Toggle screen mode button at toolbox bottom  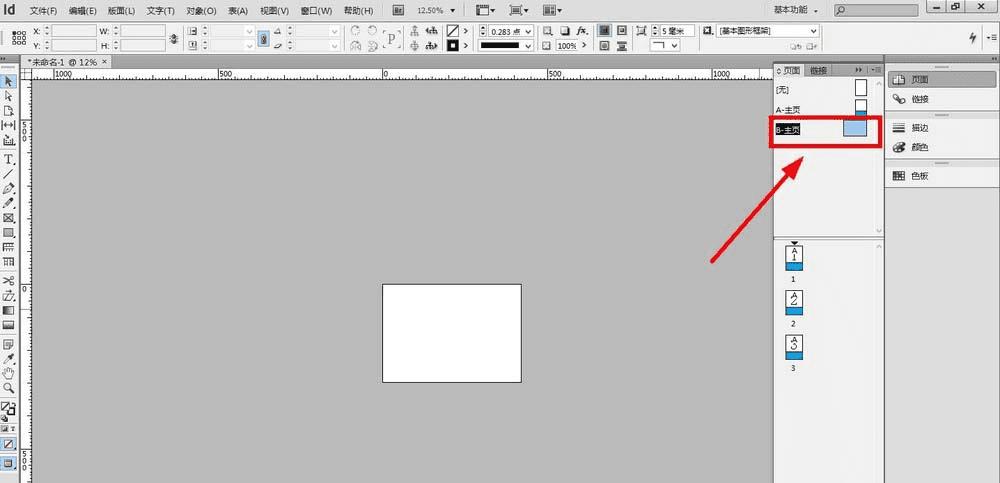click(x=9, y=463)
